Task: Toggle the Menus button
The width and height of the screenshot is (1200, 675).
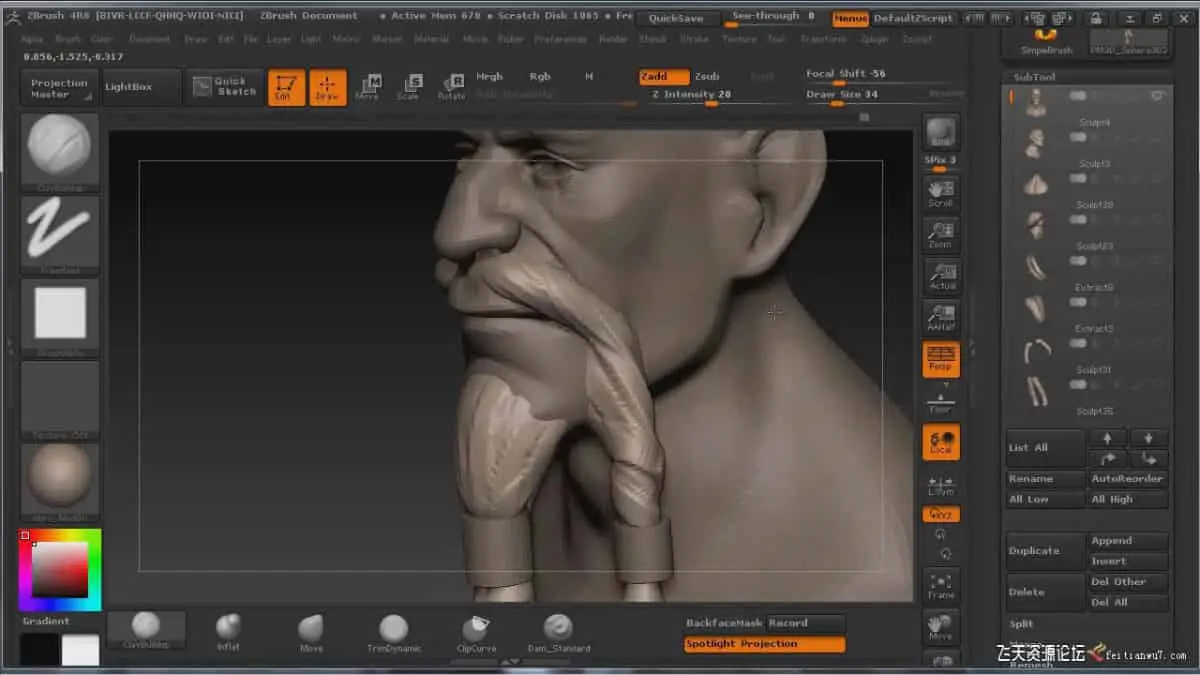Action: [x=851, y=19]
